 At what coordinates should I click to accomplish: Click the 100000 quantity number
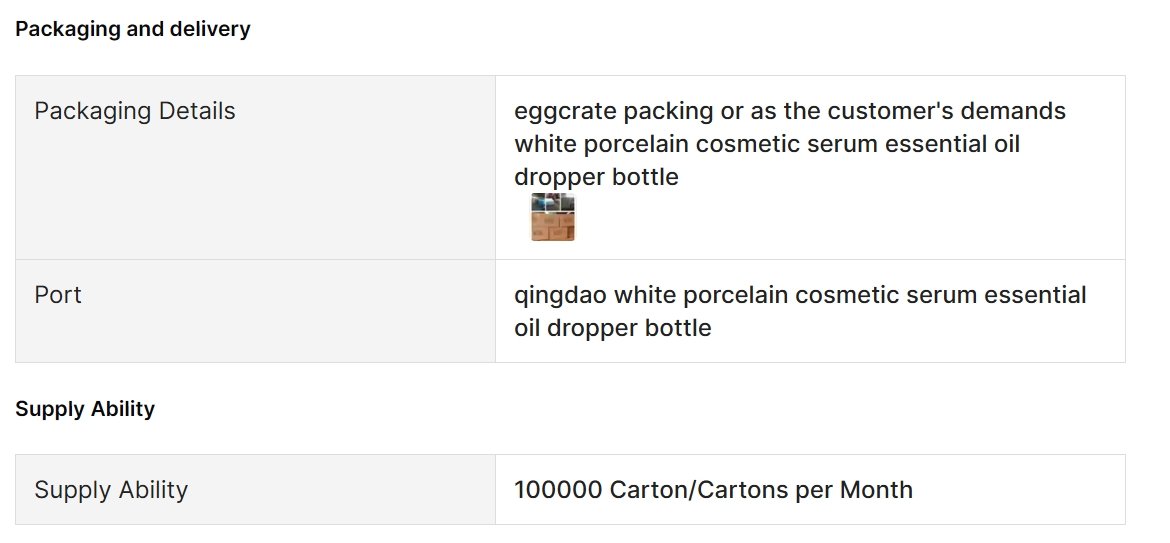[558, 490]
